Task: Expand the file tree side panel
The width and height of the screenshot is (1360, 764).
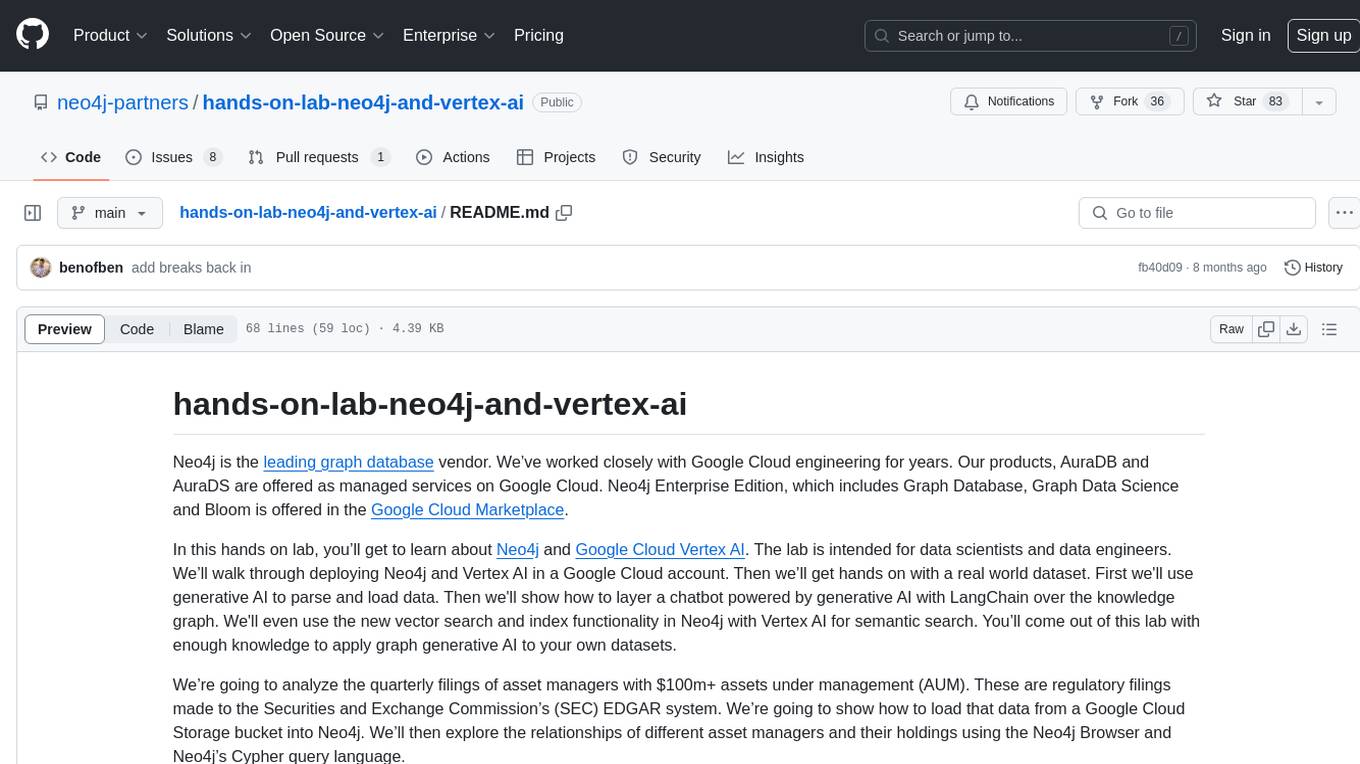Action: [33, 213]
